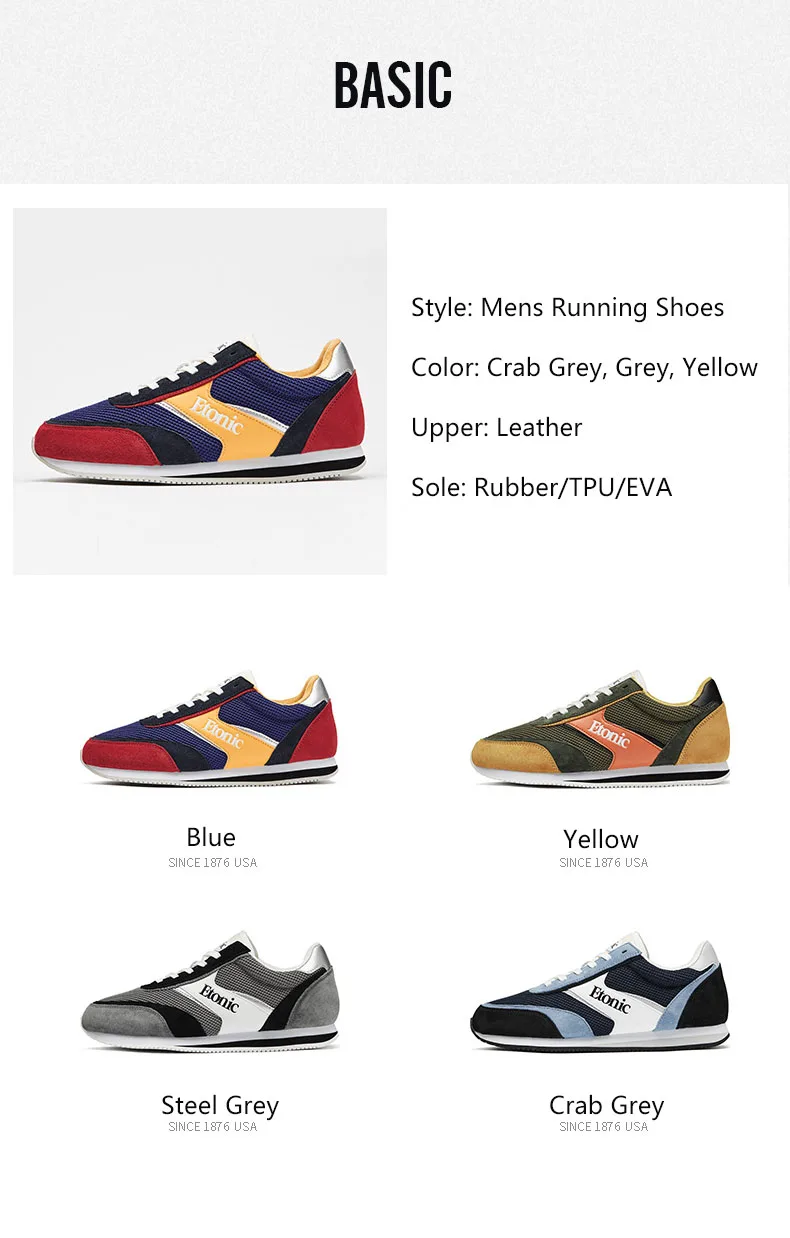Click the Steel Grey color label

[x=220, y=1105]
